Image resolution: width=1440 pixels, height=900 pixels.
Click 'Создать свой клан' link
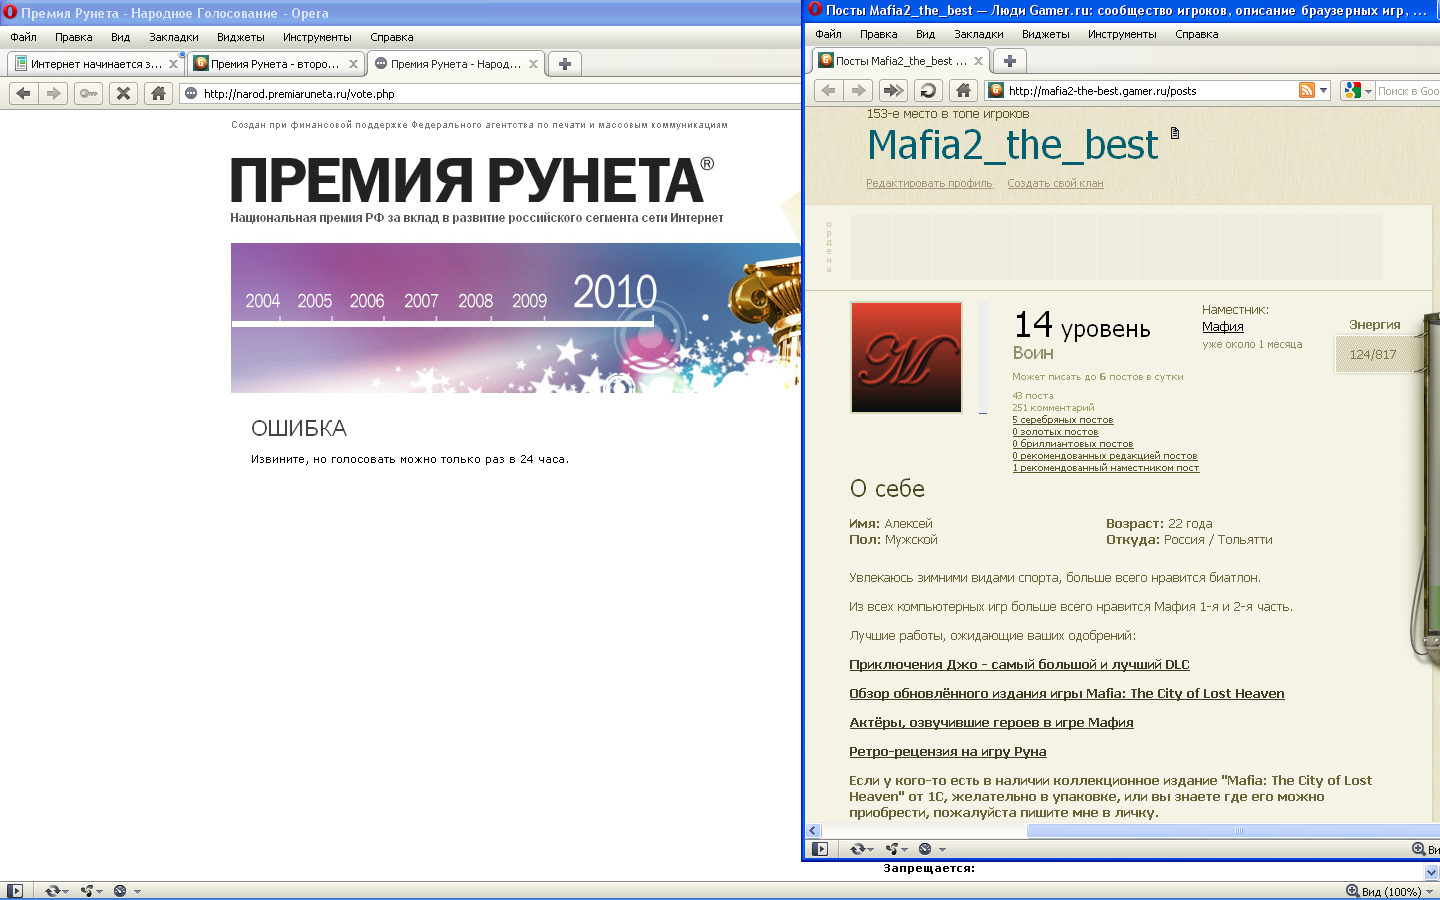(1055, 183)
